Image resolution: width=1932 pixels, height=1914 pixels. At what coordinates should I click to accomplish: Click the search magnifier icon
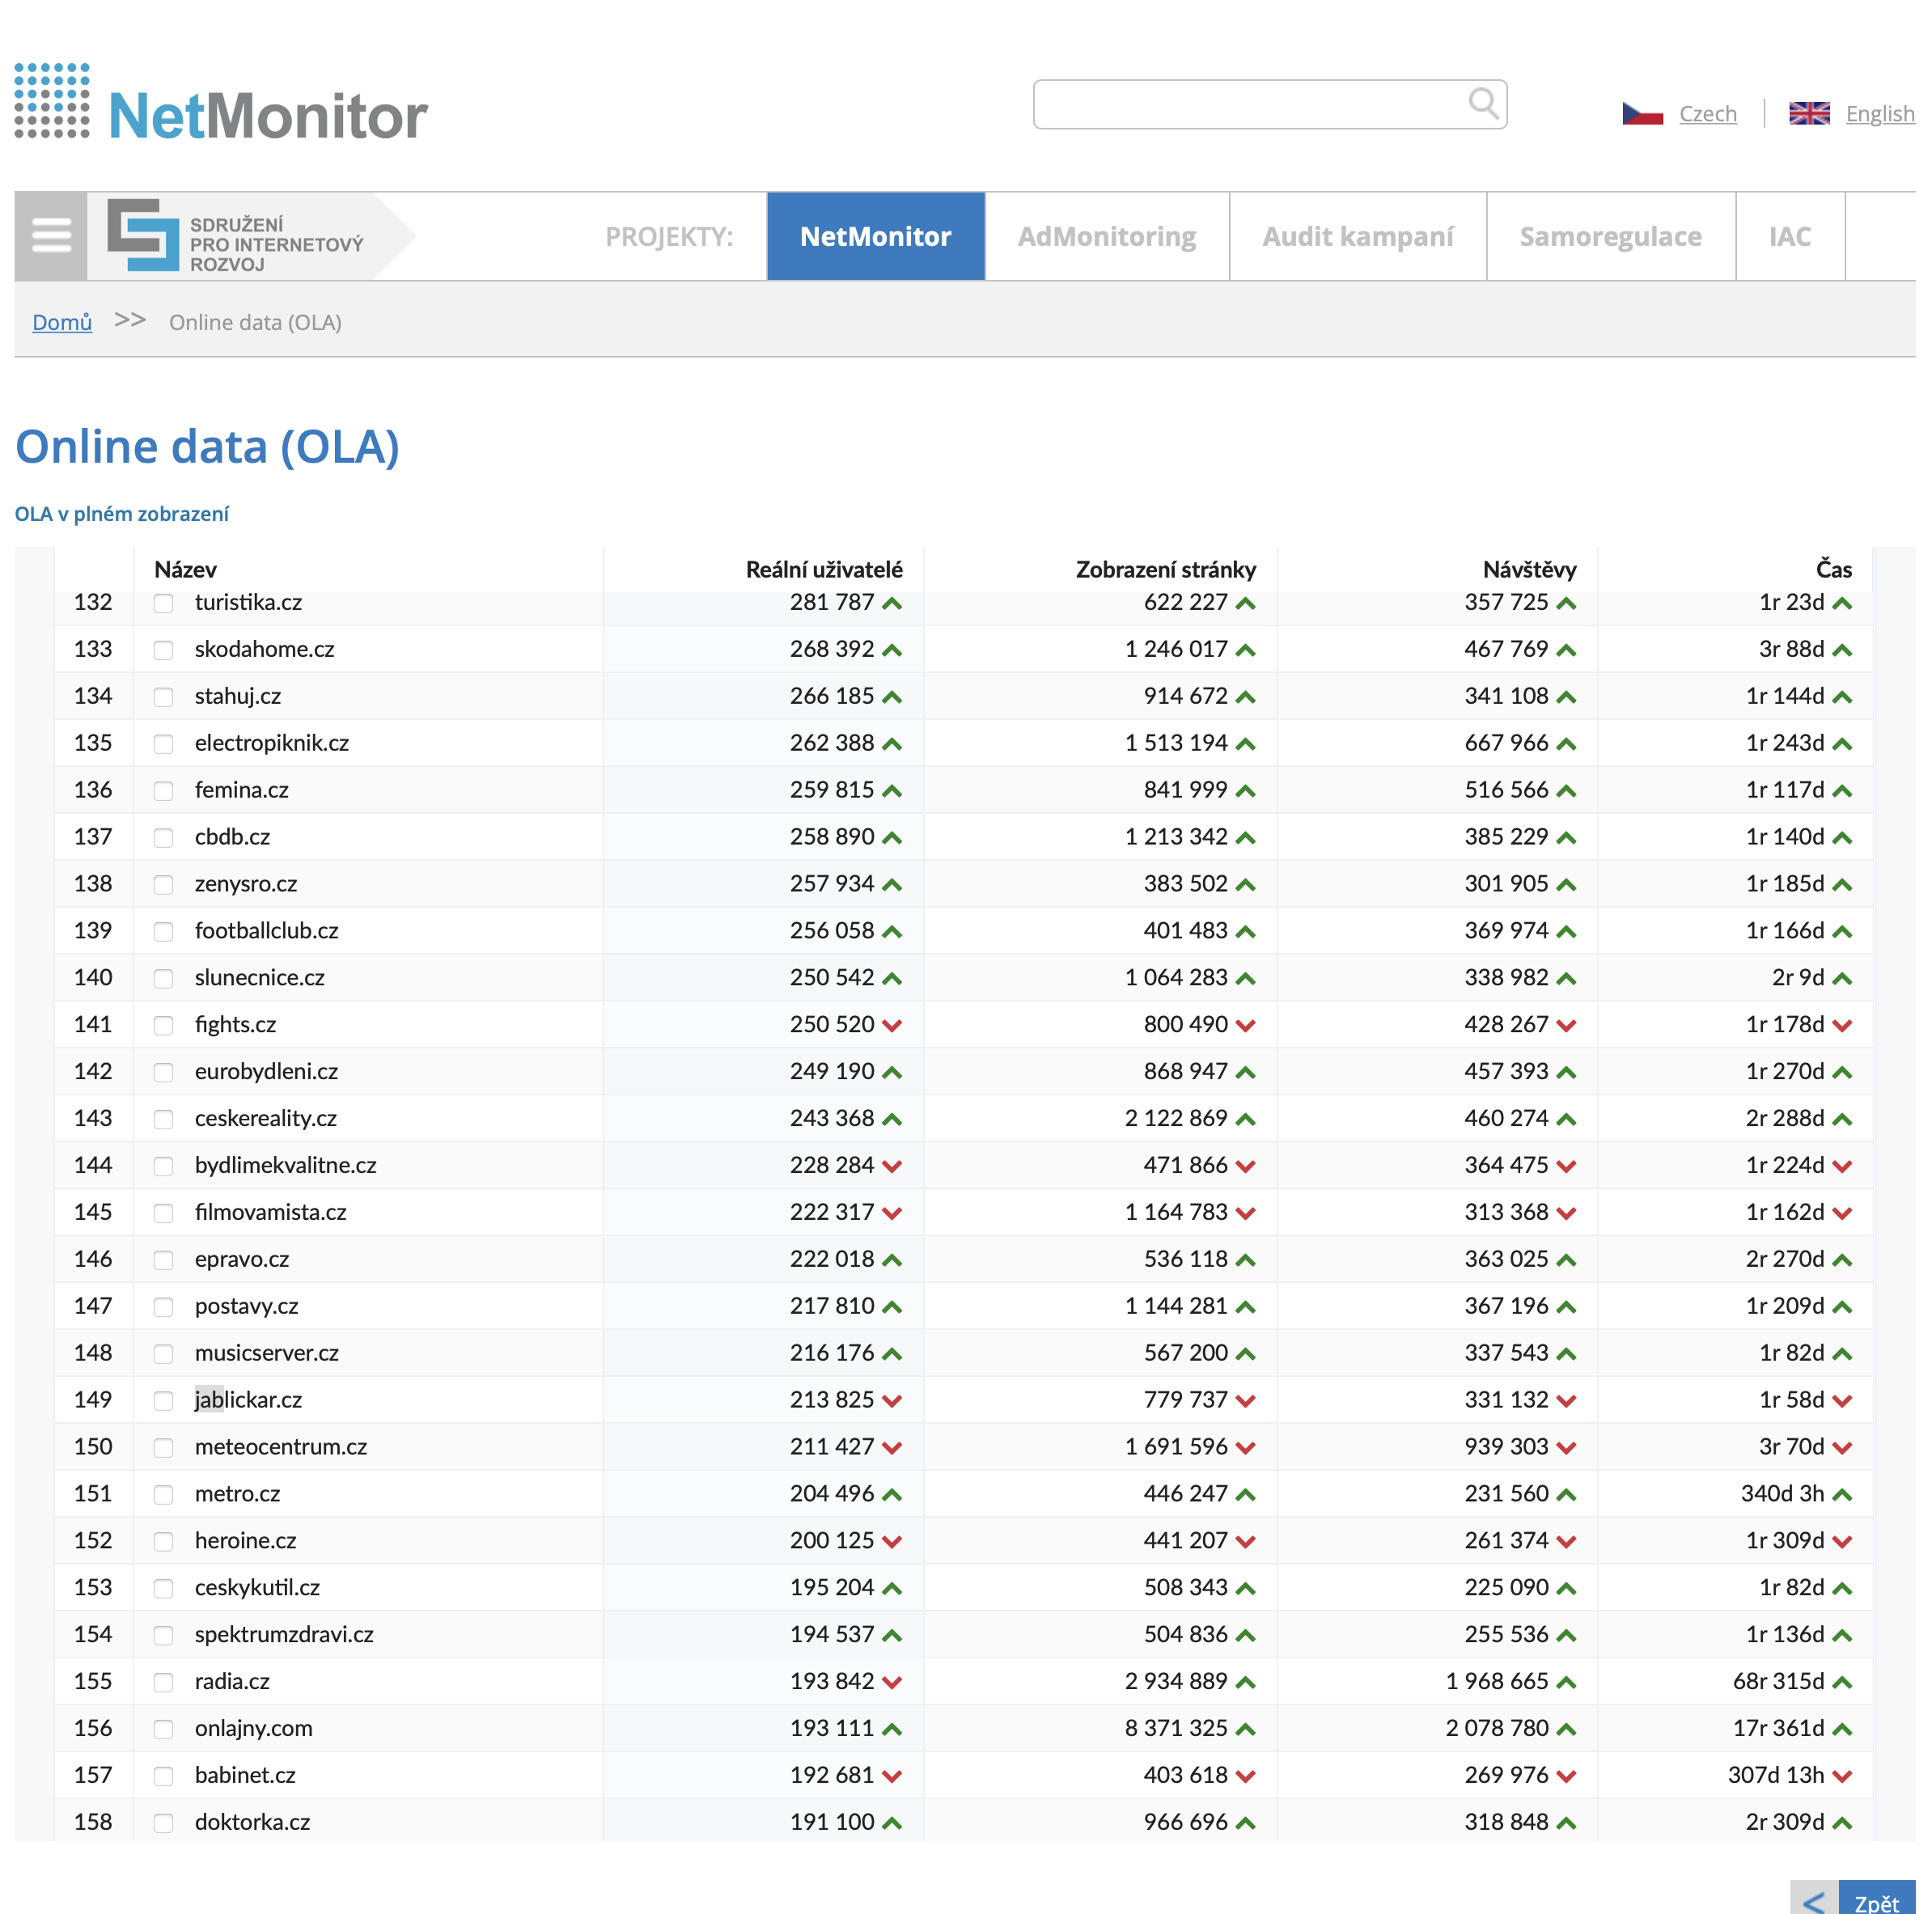1483,103
